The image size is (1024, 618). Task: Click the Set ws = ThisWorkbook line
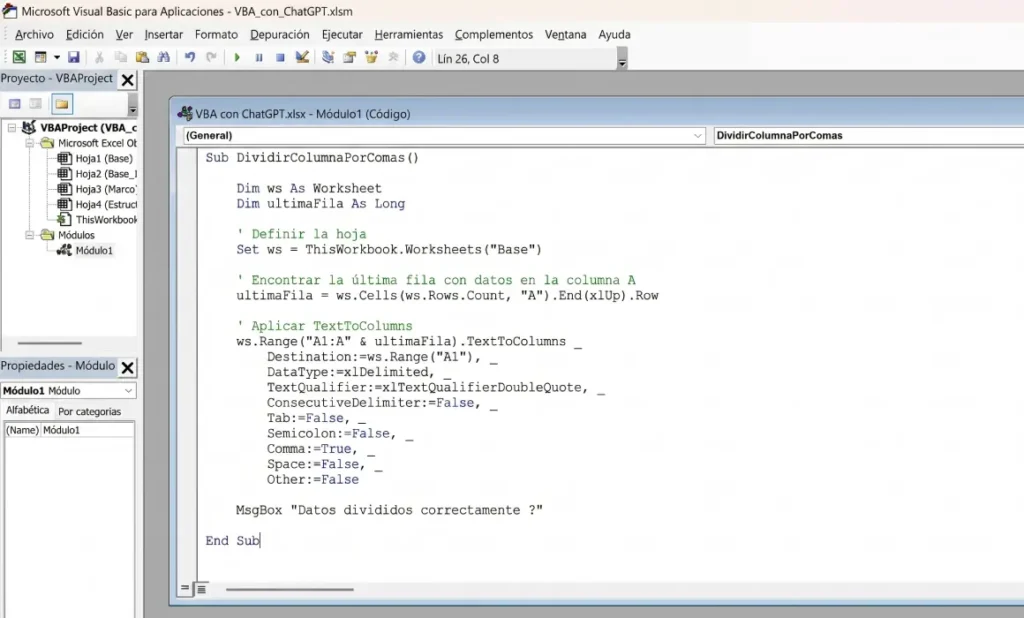pos(389,250)
